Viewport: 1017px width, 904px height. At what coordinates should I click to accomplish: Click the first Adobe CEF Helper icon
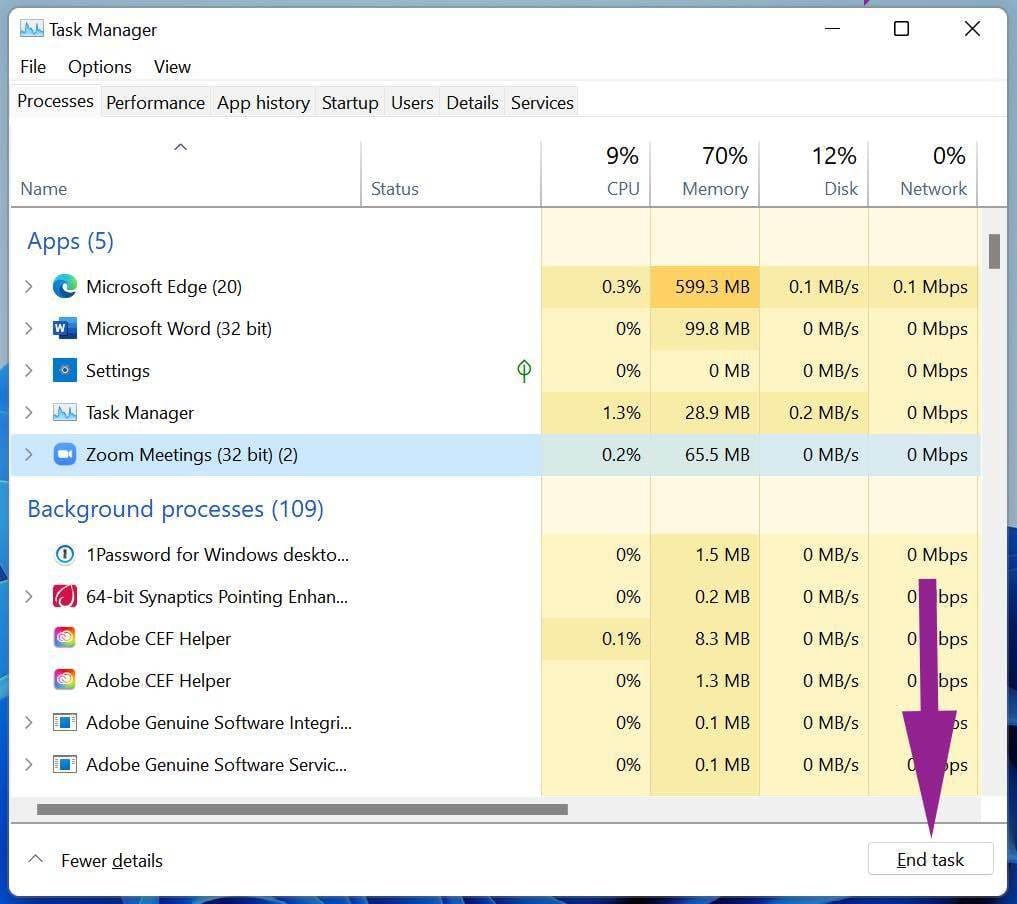click(64, 638)
